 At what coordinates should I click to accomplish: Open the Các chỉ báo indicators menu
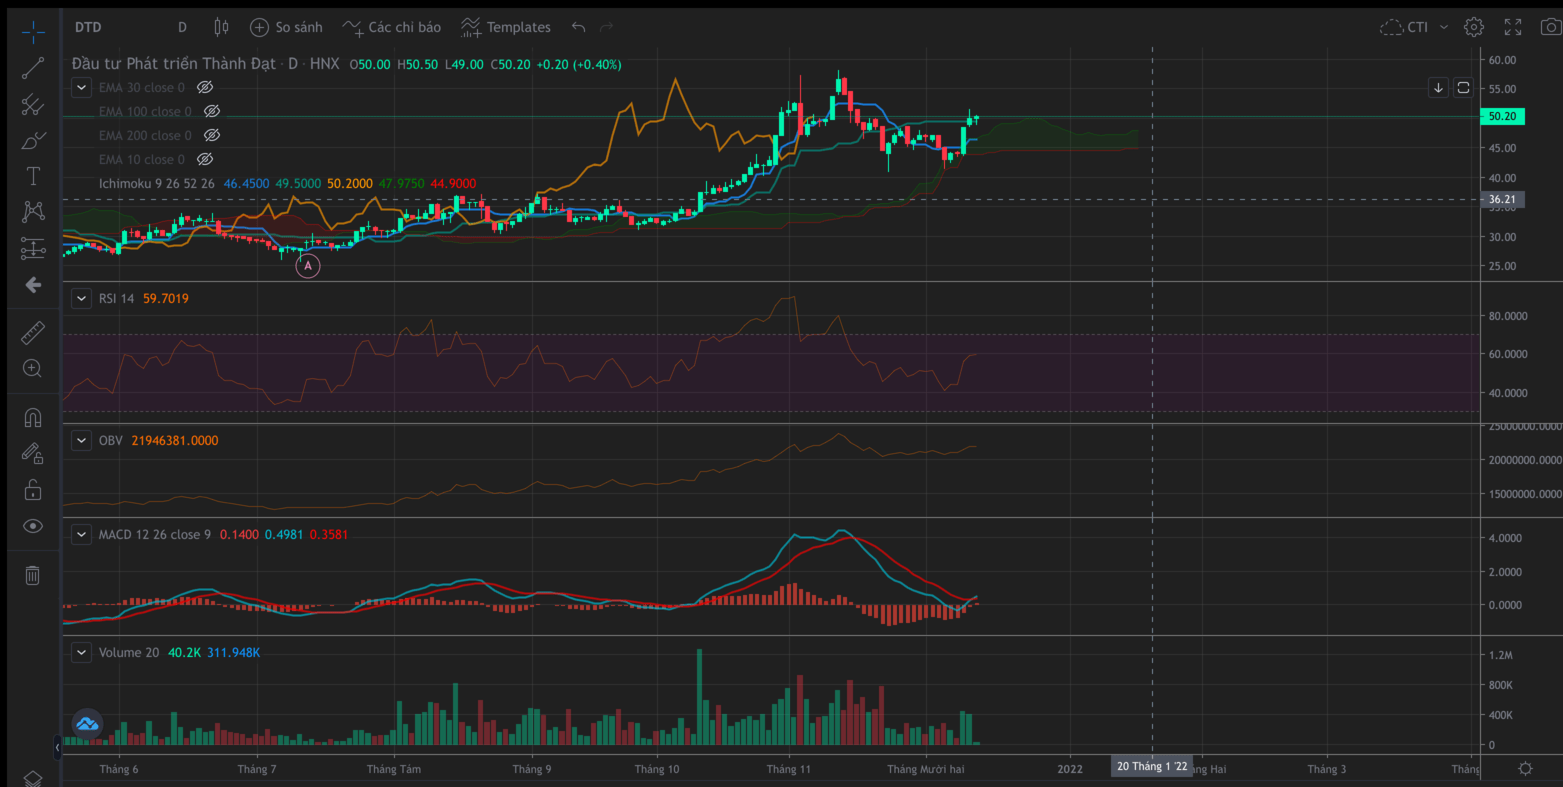point(392,27)
